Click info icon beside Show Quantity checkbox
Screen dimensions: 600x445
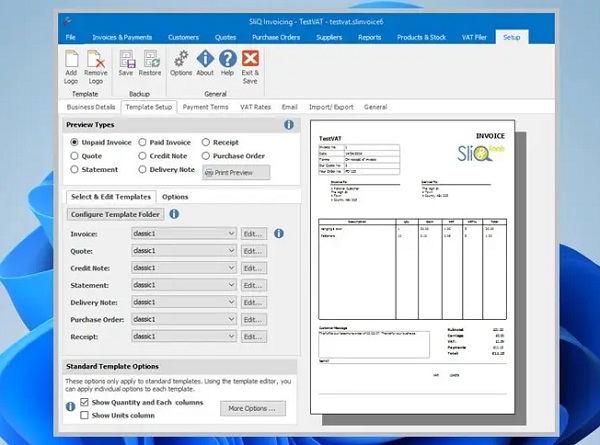[x=70, y=406]
